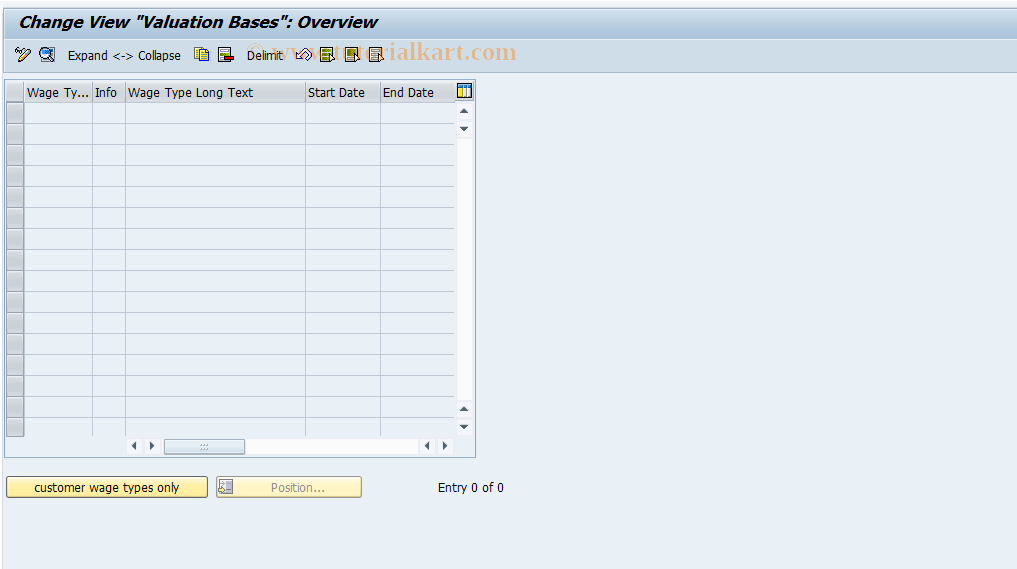
Task: Click the Position... button
Action: pyautogui.click(x=289, y=487)
